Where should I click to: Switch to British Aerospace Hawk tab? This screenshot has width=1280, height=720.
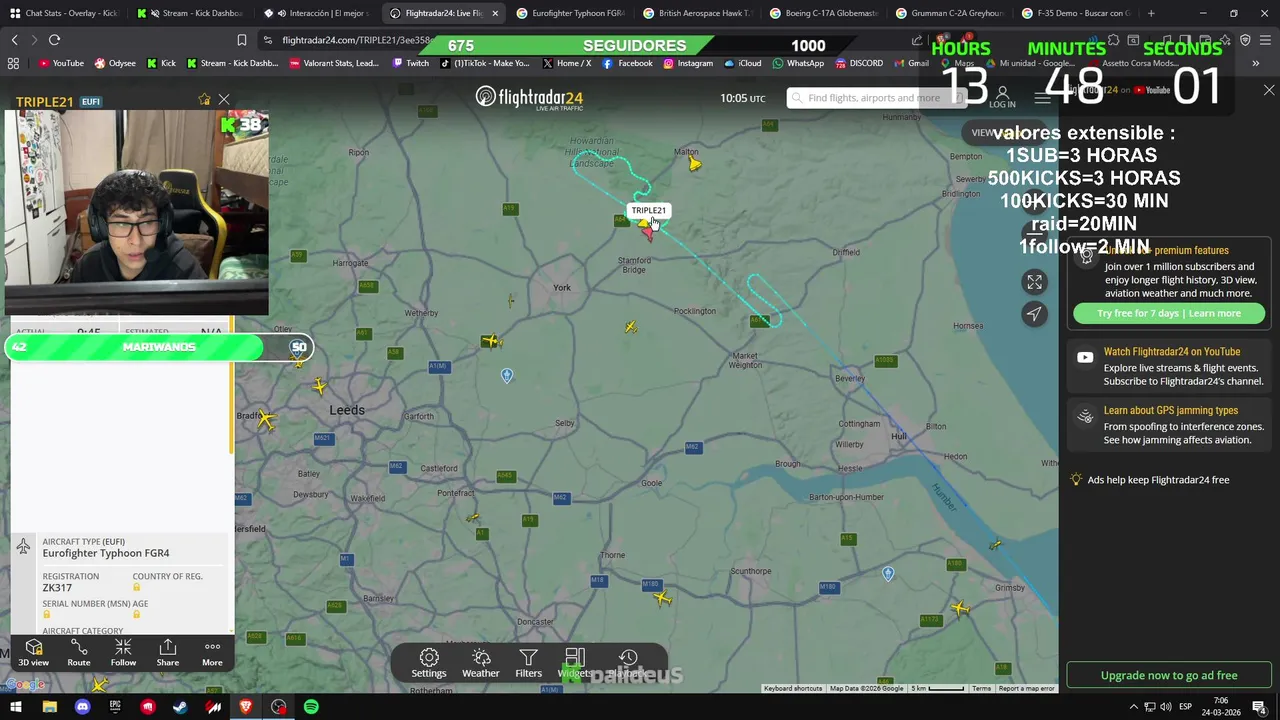(696, 13)
